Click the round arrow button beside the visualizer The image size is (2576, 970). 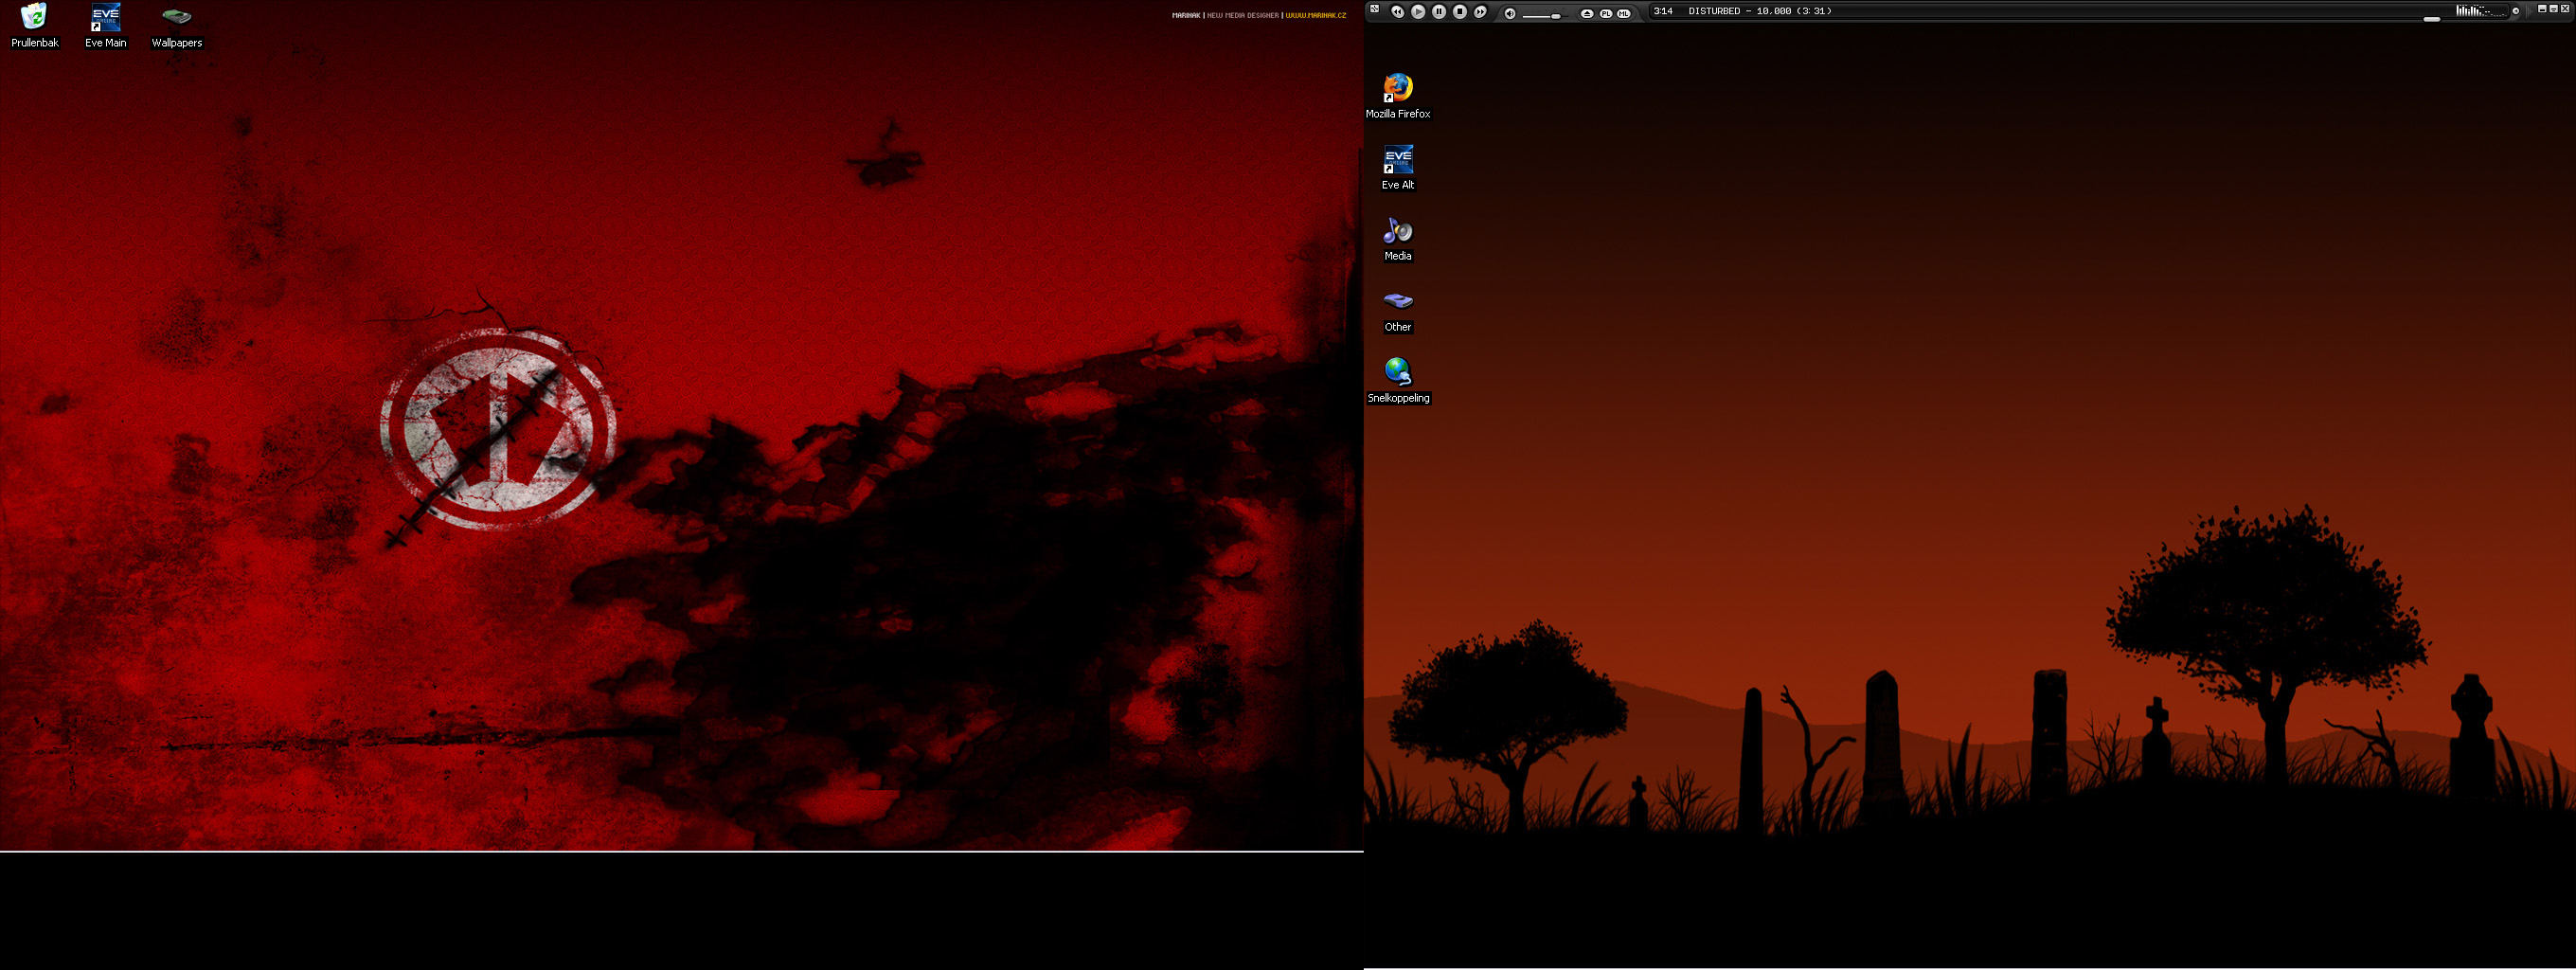(2516, 11)
